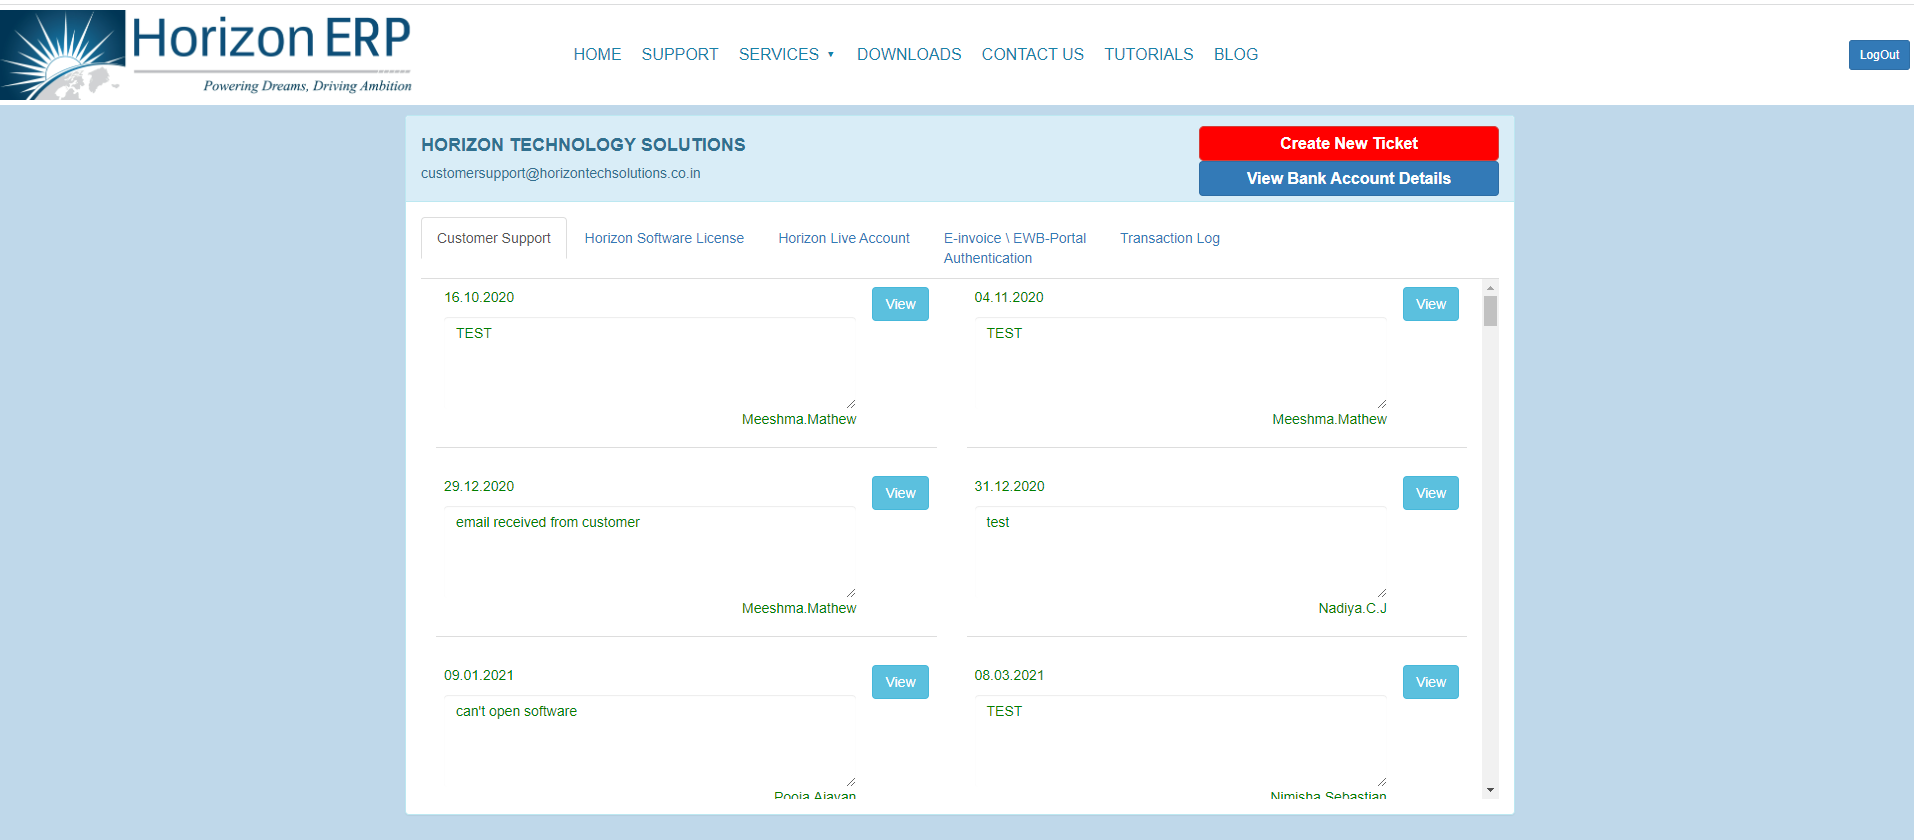This screenshot has width=1914, height=840.
Task: Click the customersupport@horizontechsolutions.co.in email text
Action: [560, 173]
